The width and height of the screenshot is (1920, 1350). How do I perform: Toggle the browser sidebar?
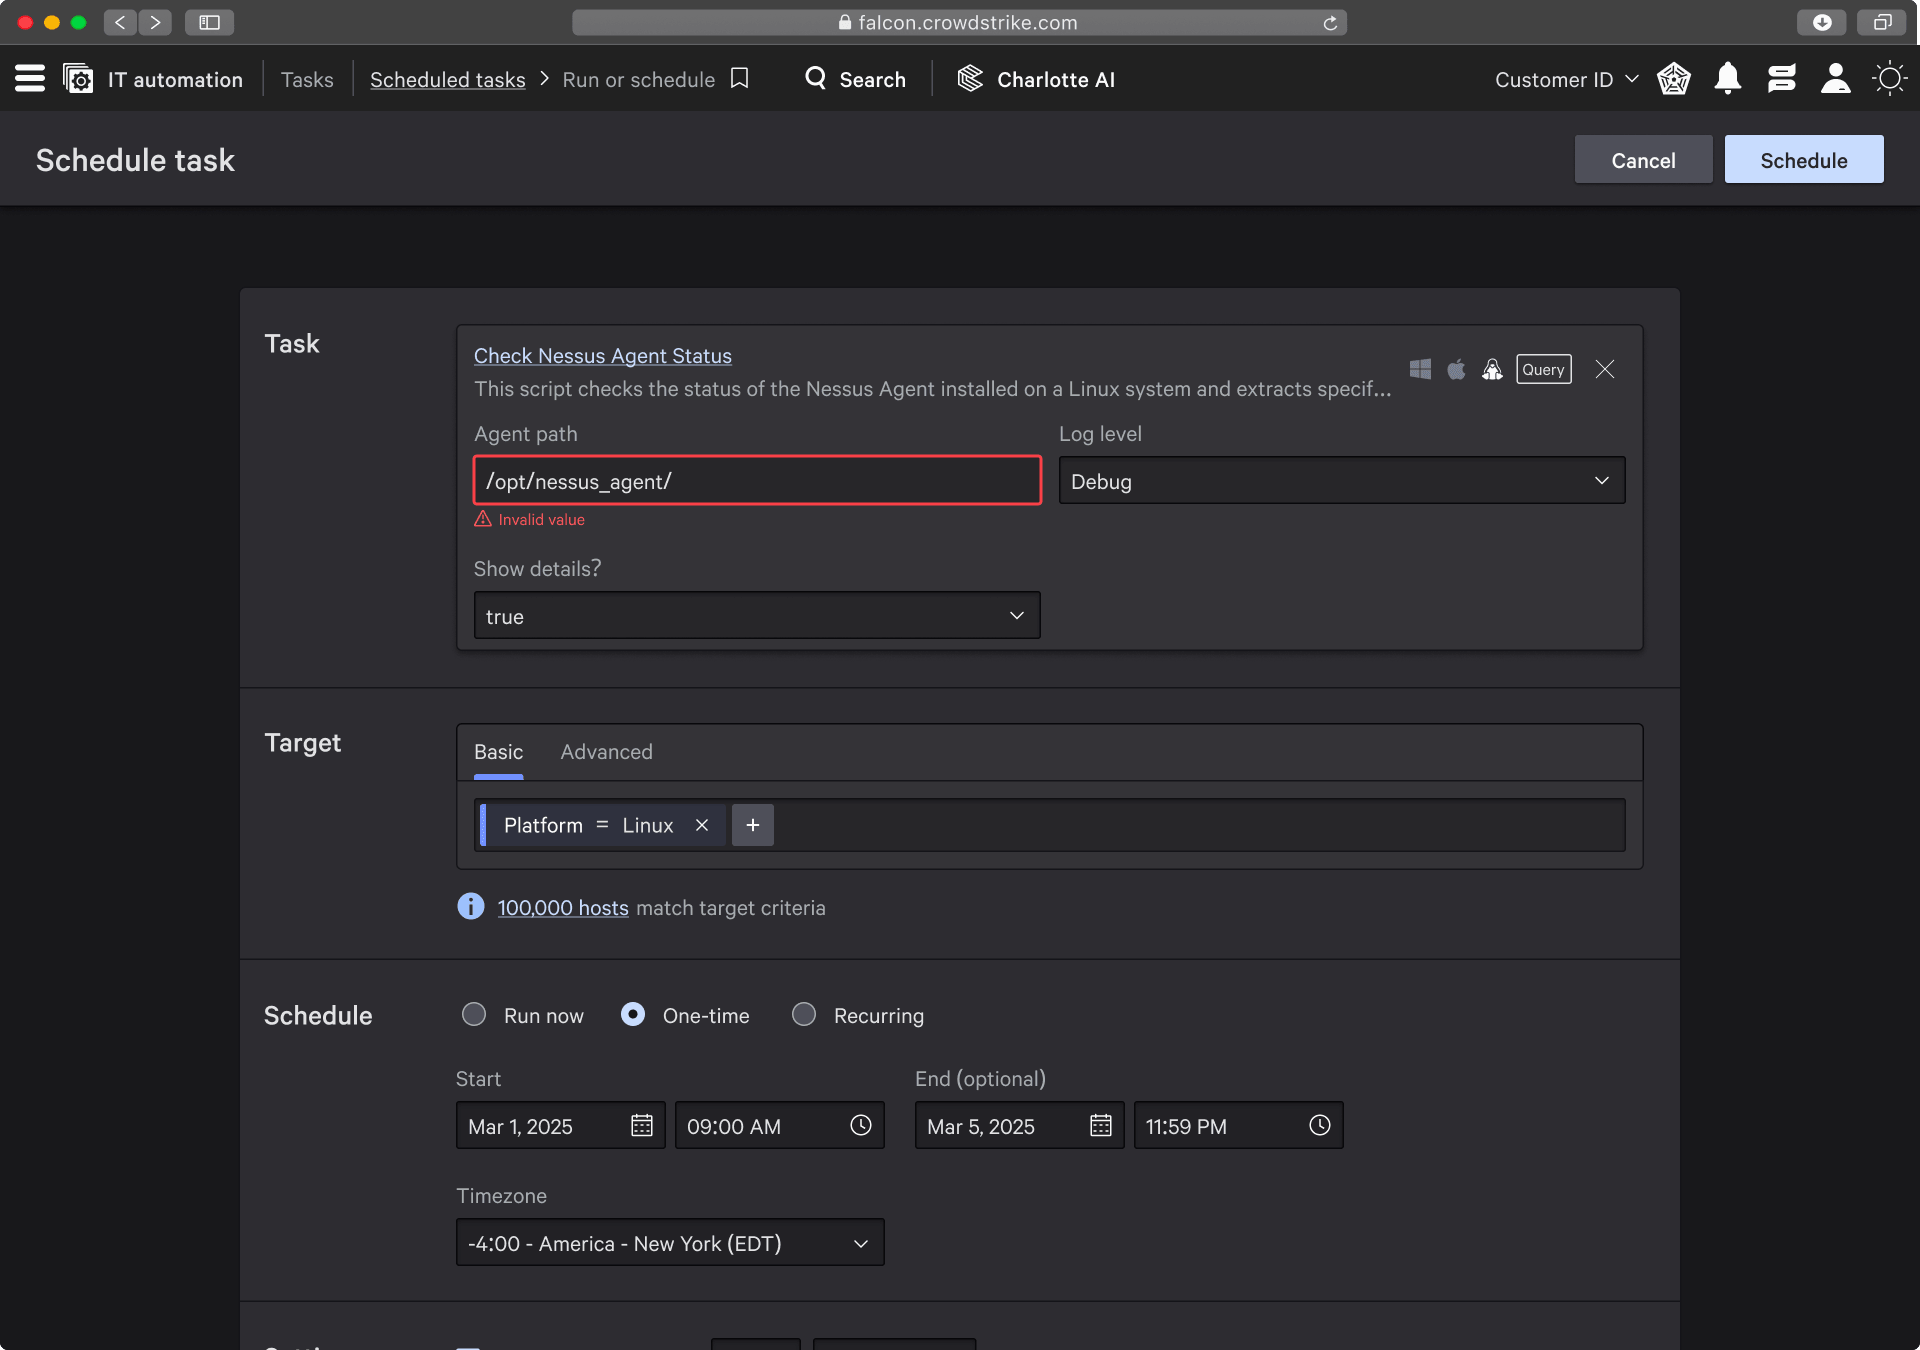point(209,22)
